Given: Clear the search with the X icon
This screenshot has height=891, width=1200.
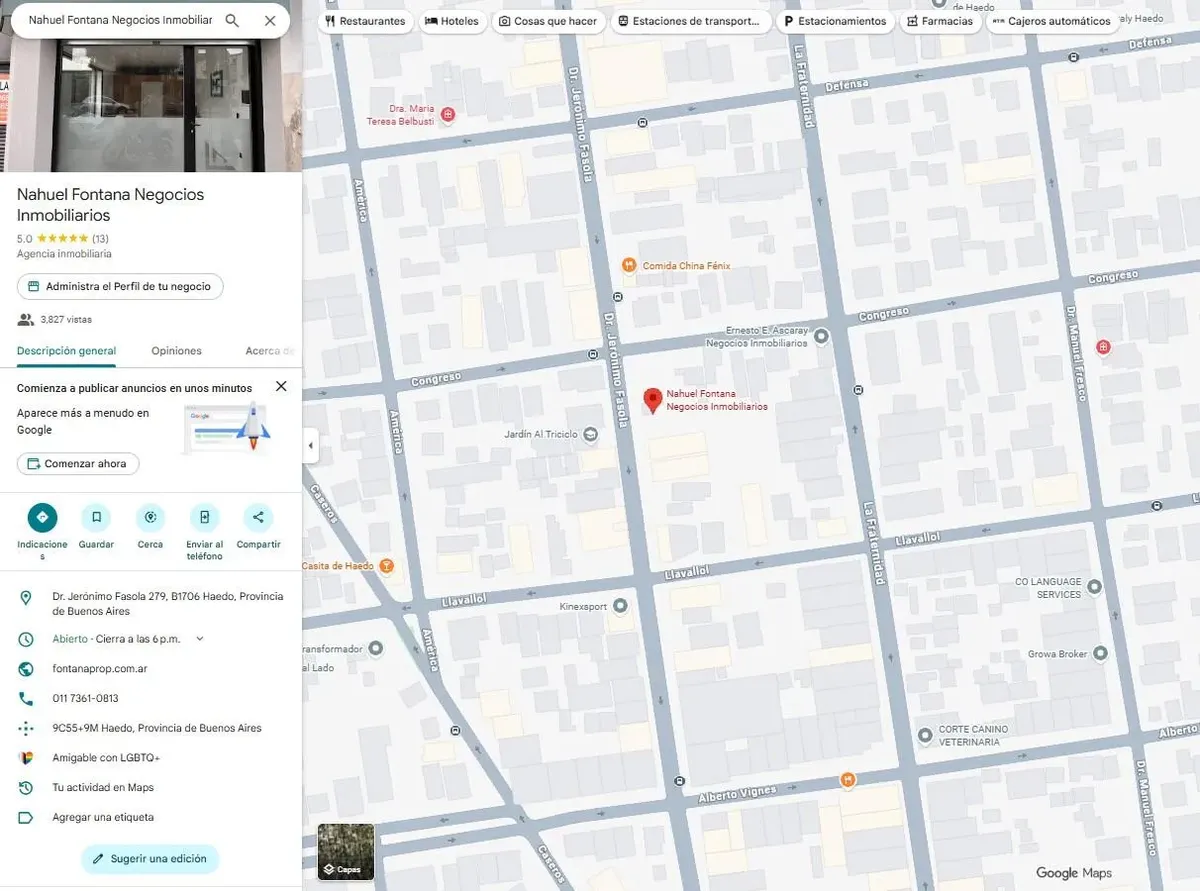Looking at the screenshot, I should (270, 20).
